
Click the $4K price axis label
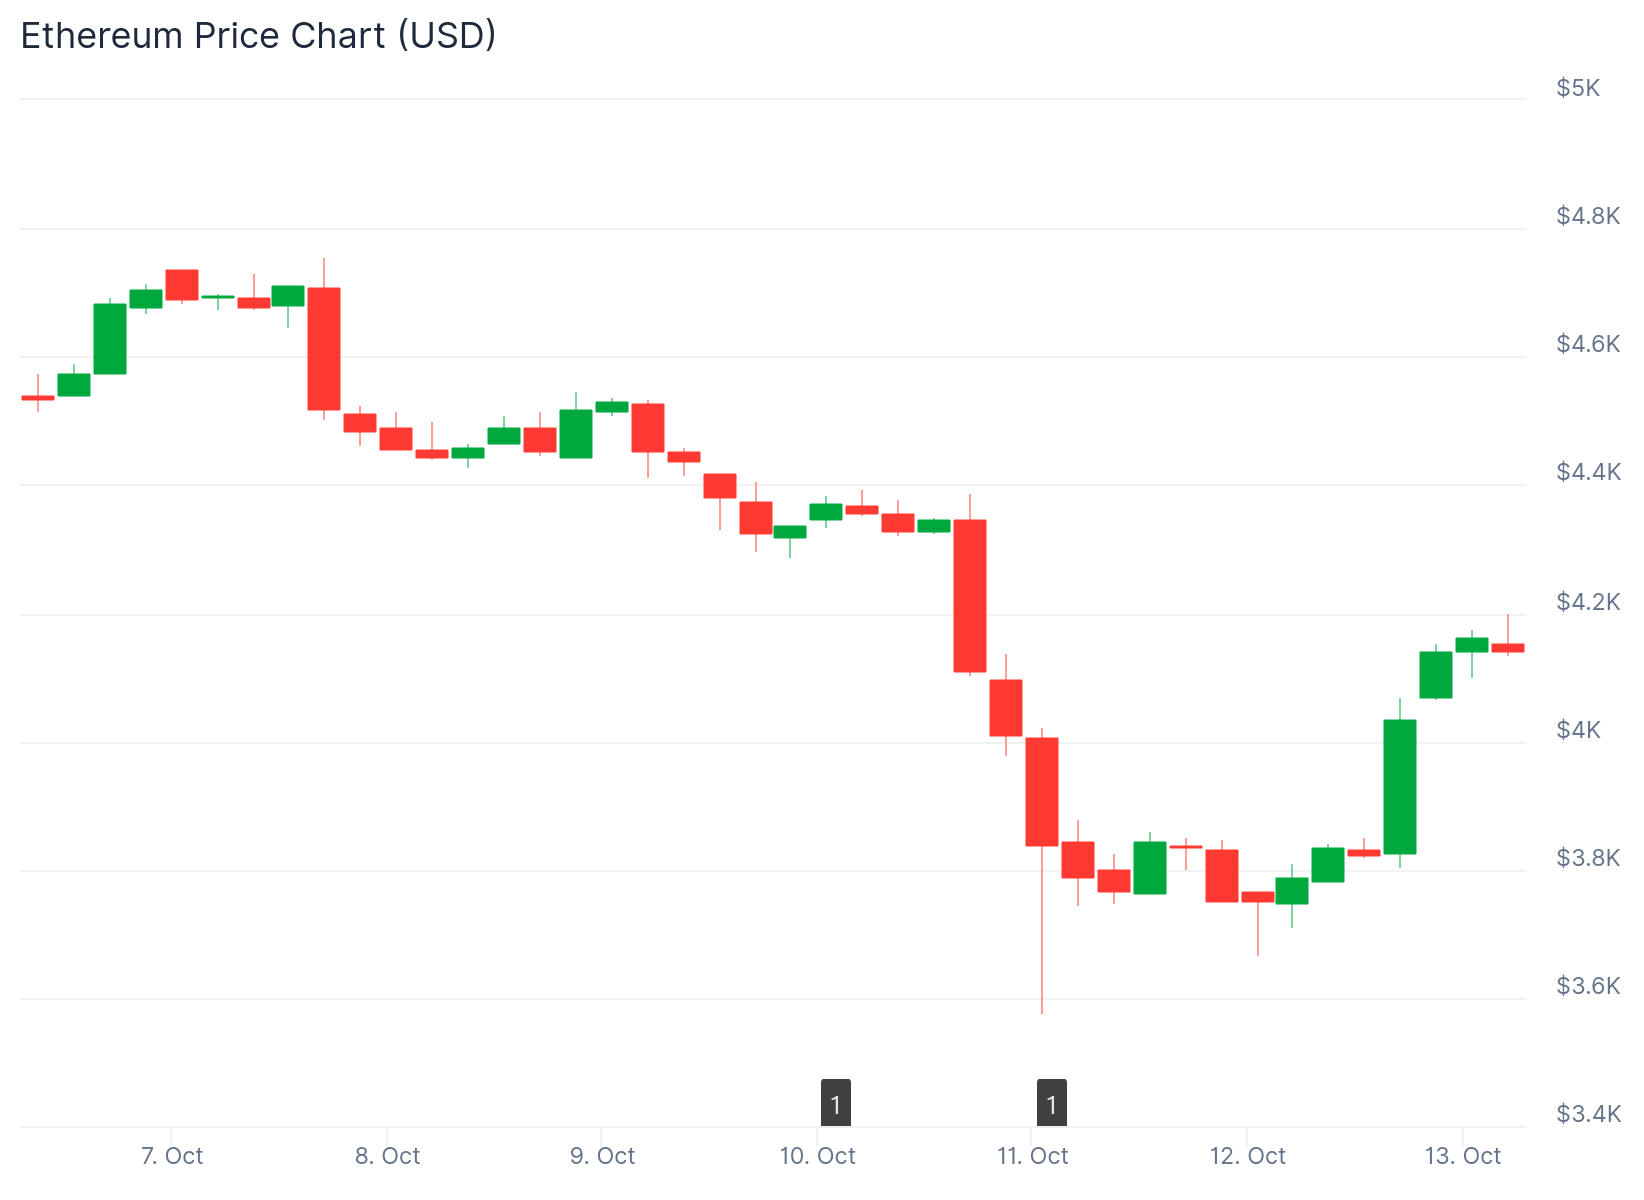click(x=1577, y=729)
